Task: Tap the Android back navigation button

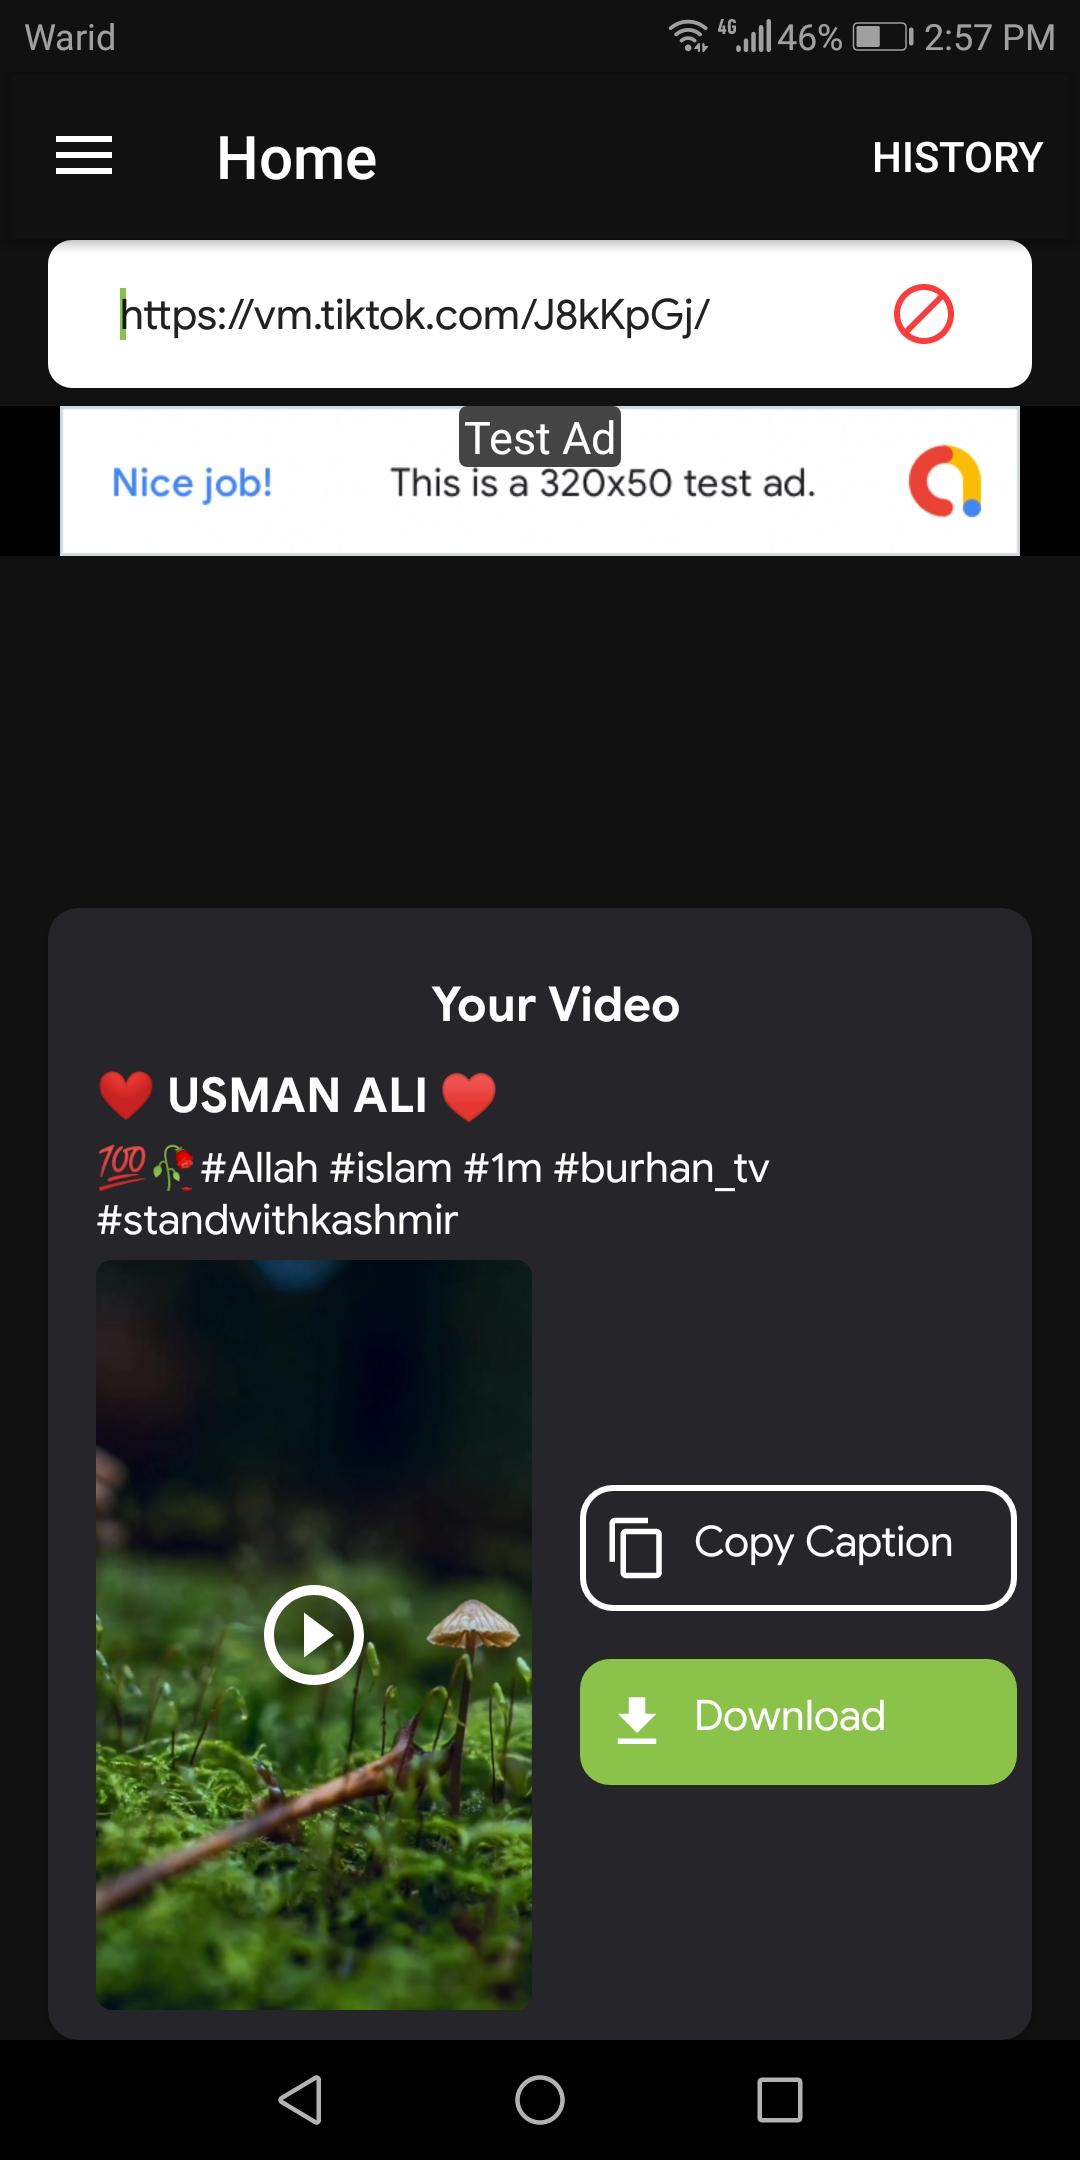Action: pos(300,2099)
